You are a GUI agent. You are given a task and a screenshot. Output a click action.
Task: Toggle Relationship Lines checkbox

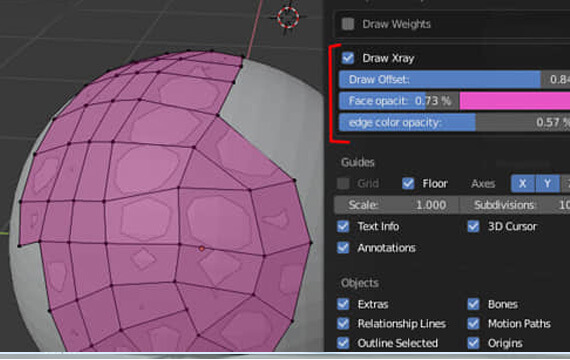[343, 323]
